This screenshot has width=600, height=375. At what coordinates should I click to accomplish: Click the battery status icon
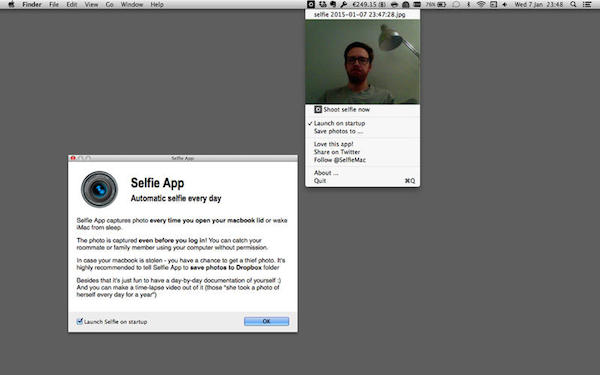442,5
